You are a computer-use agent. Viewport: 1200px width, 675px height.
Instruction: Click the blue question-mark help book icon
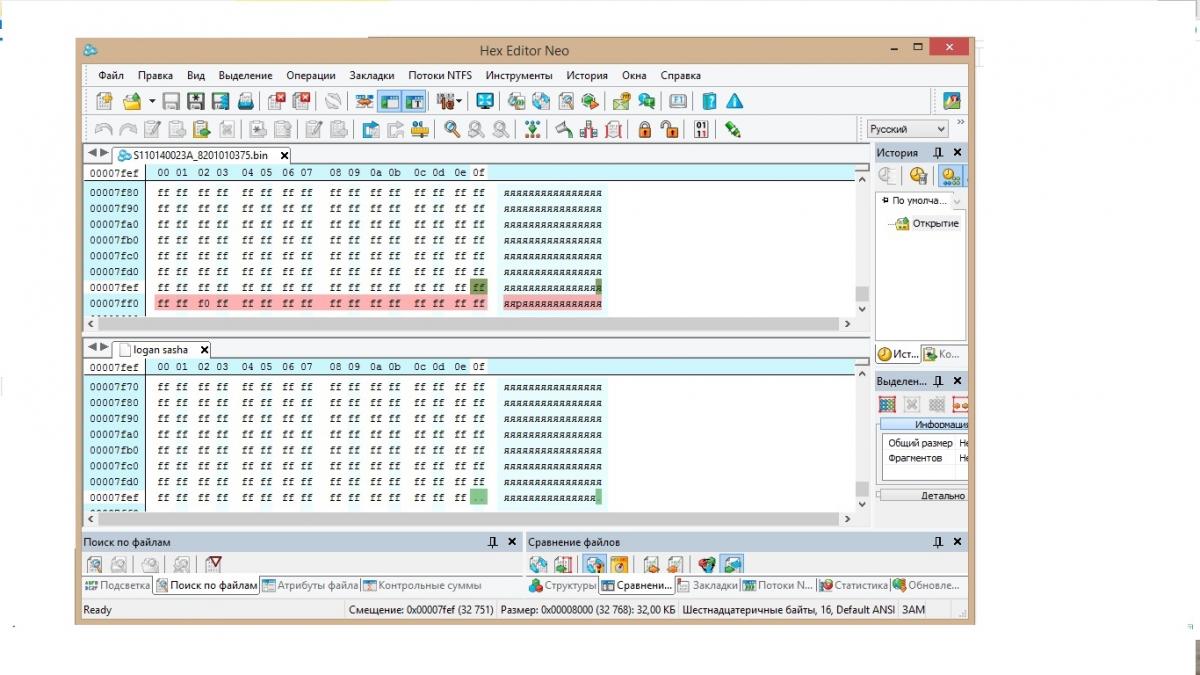point(709,101)
